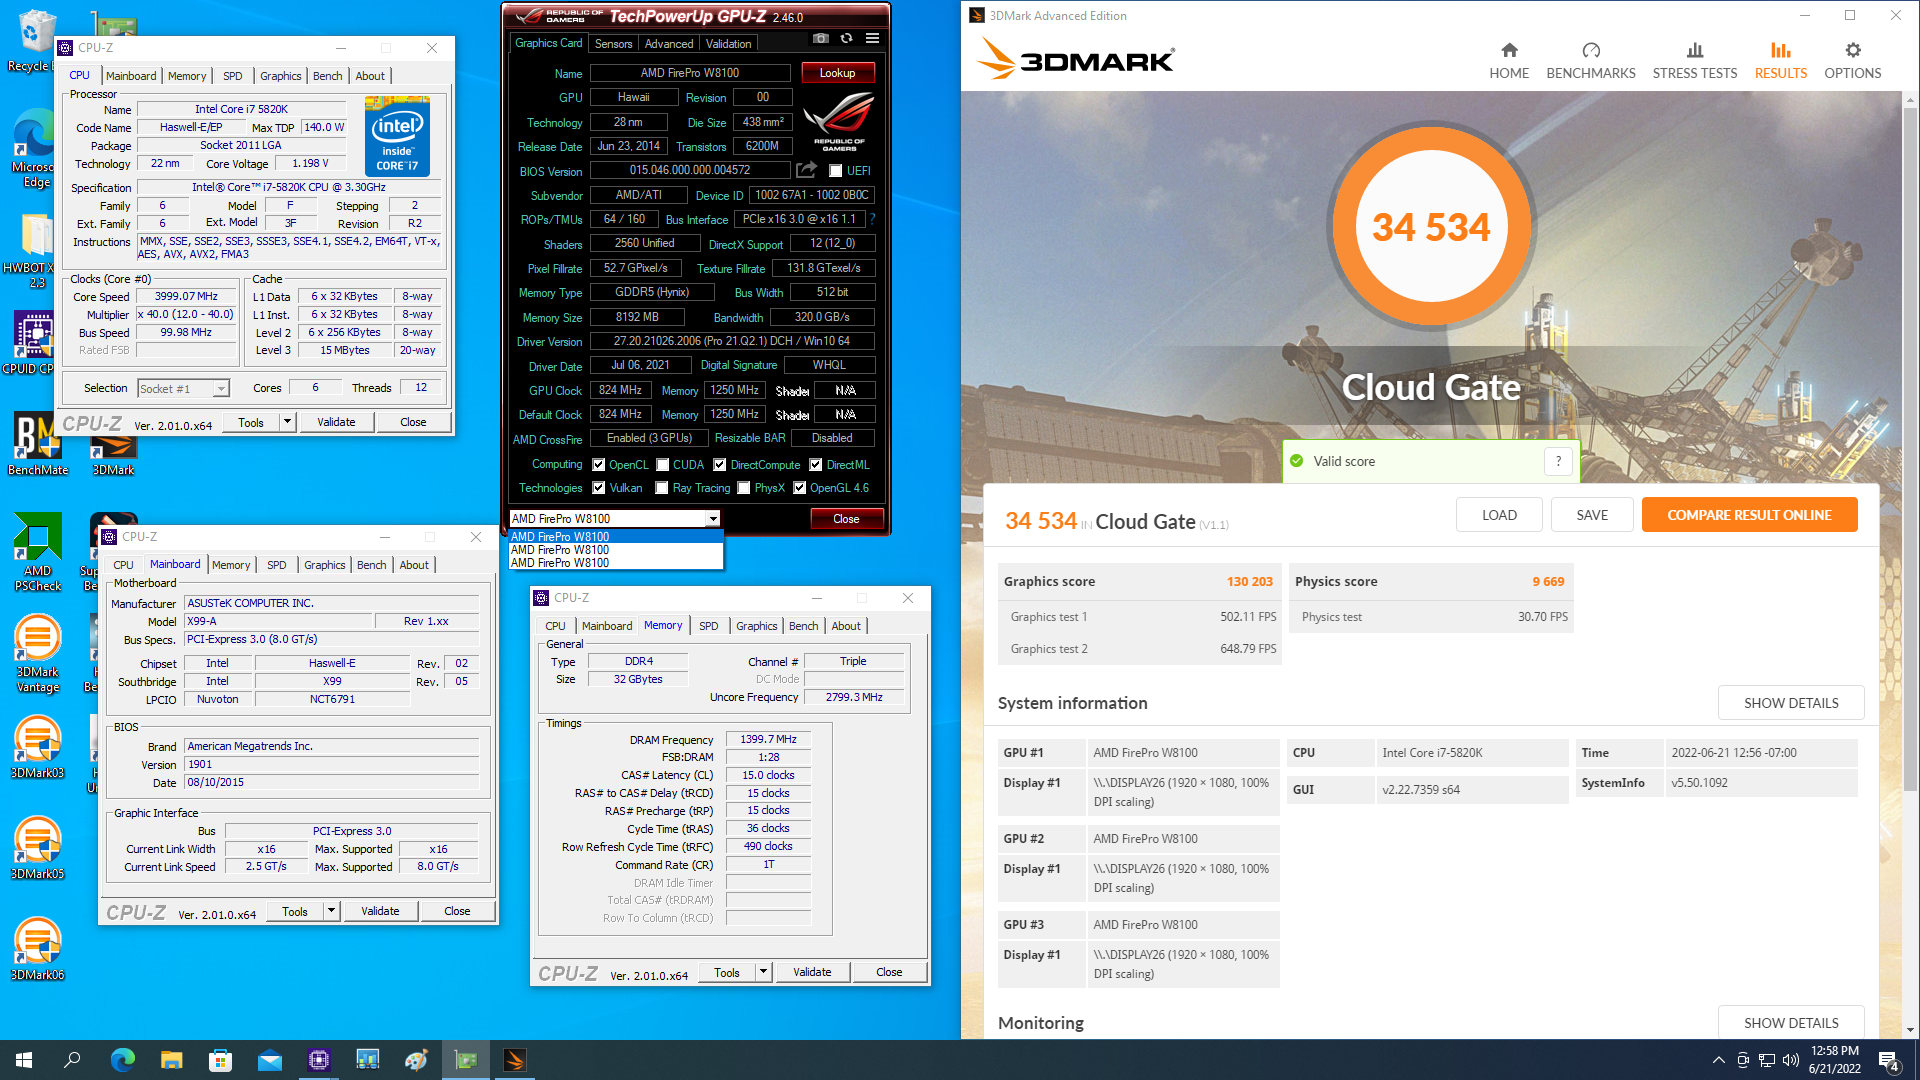Screen dimensions: 1920x1080
Task: Toggle Vulkan checkbox
Action: 598,488
